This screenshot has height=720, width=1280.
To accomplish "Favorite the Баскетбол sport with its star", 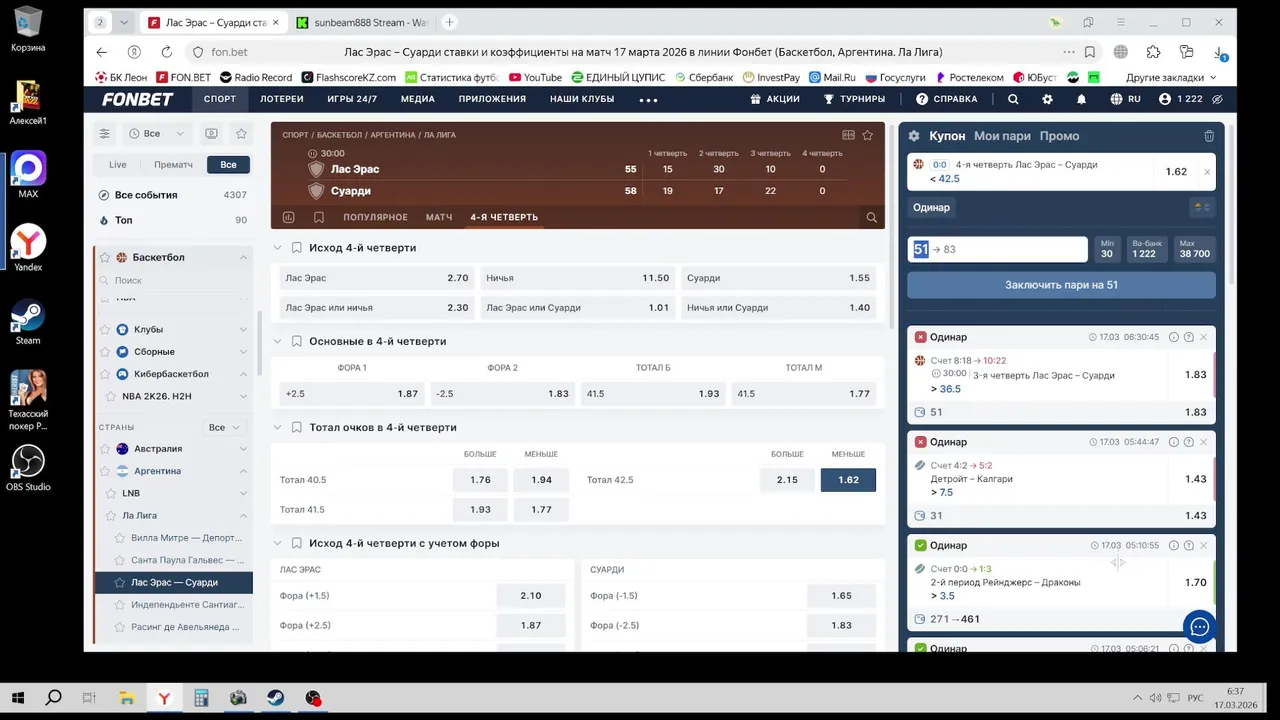I will [x=104, y=257].
